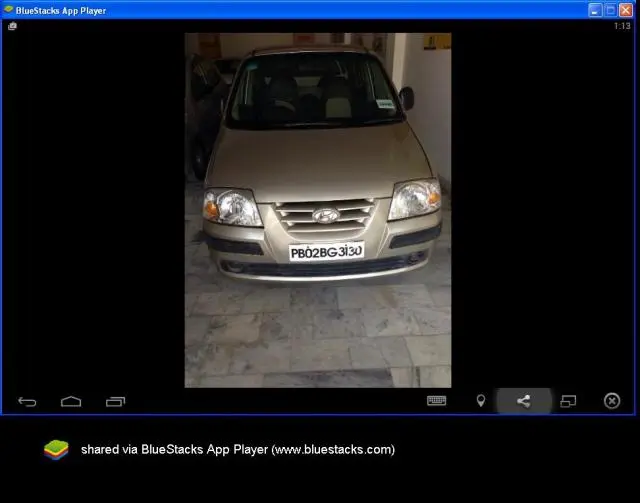
Task: Click the car photo preview
Action: 318,210
